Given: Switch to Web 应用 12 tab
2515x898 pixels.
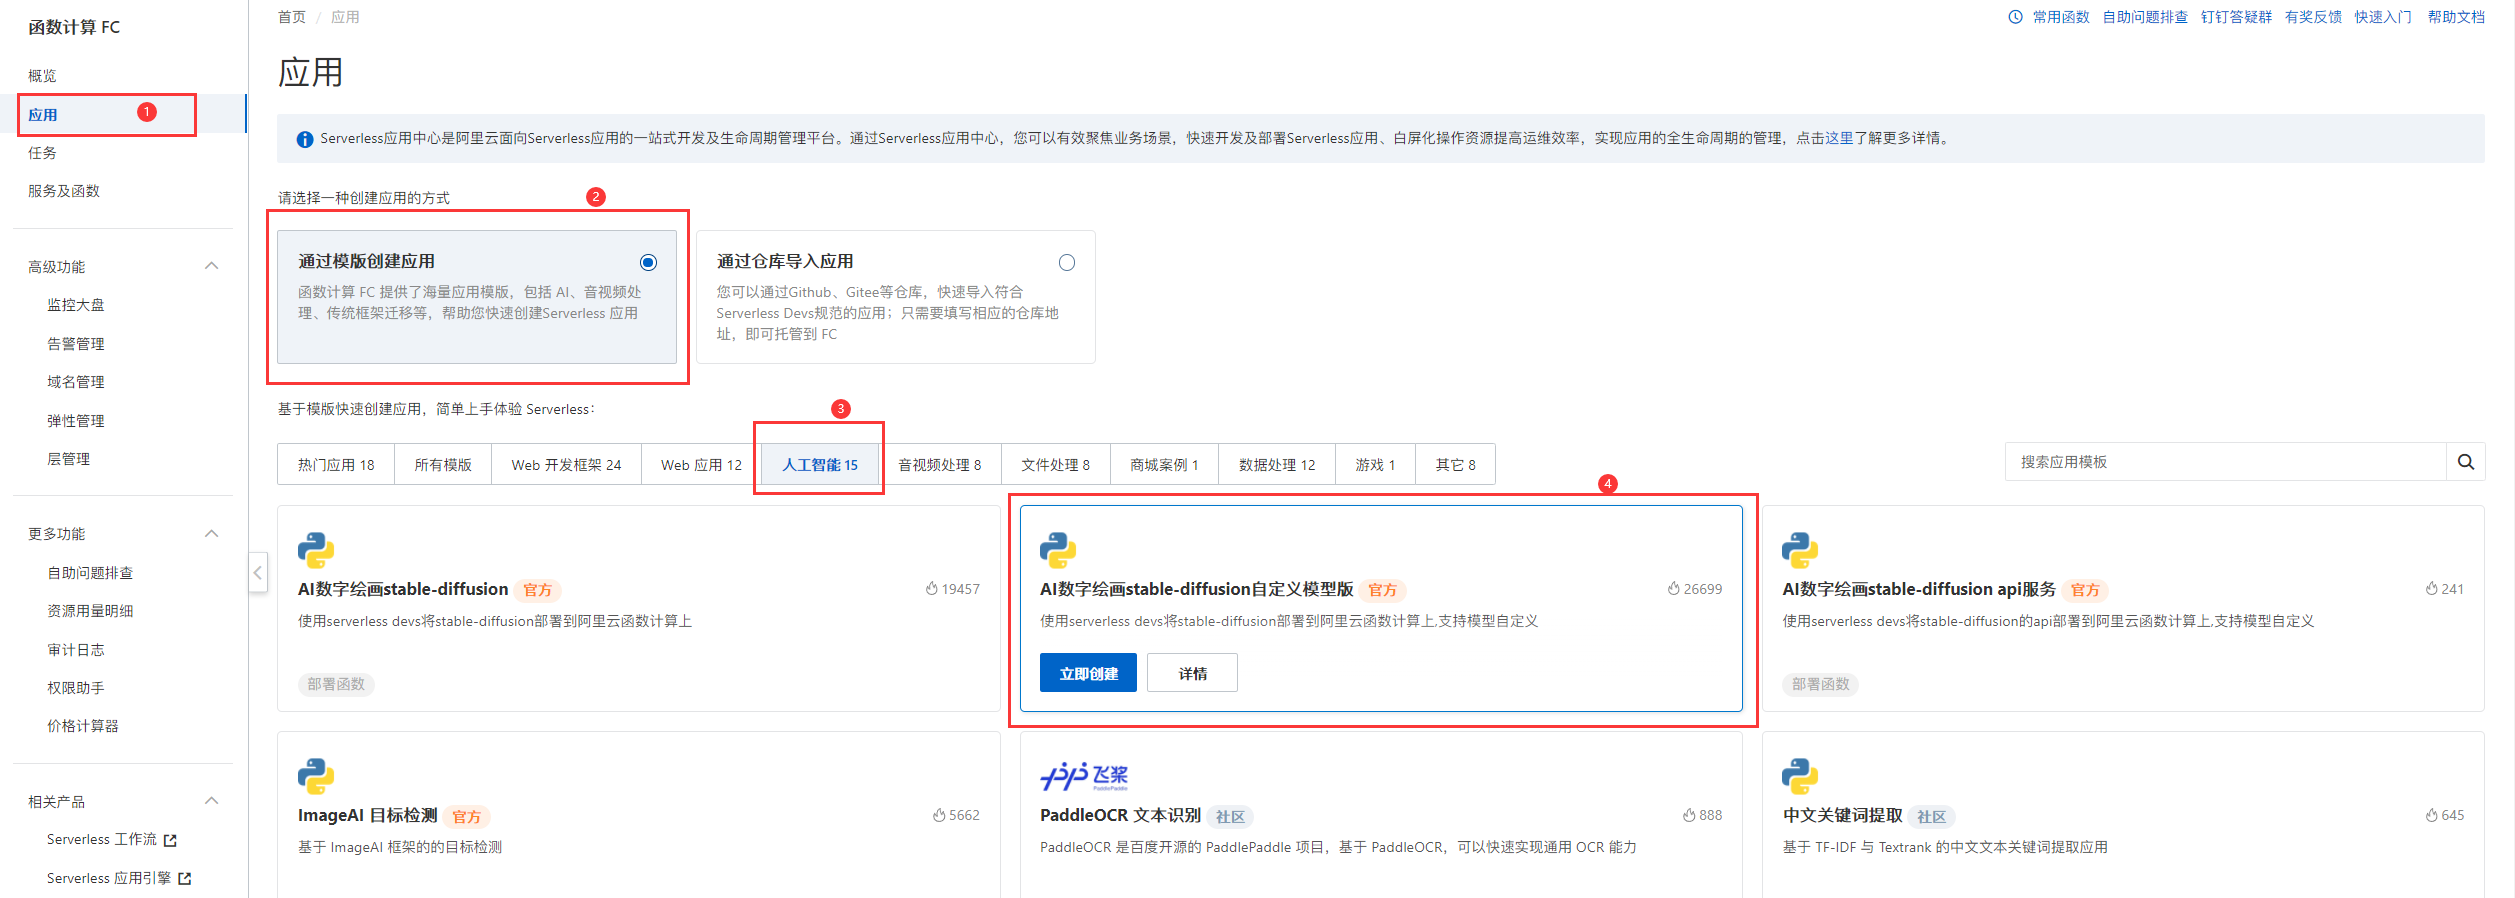Looking at the screenshot, I should point(701,465).
